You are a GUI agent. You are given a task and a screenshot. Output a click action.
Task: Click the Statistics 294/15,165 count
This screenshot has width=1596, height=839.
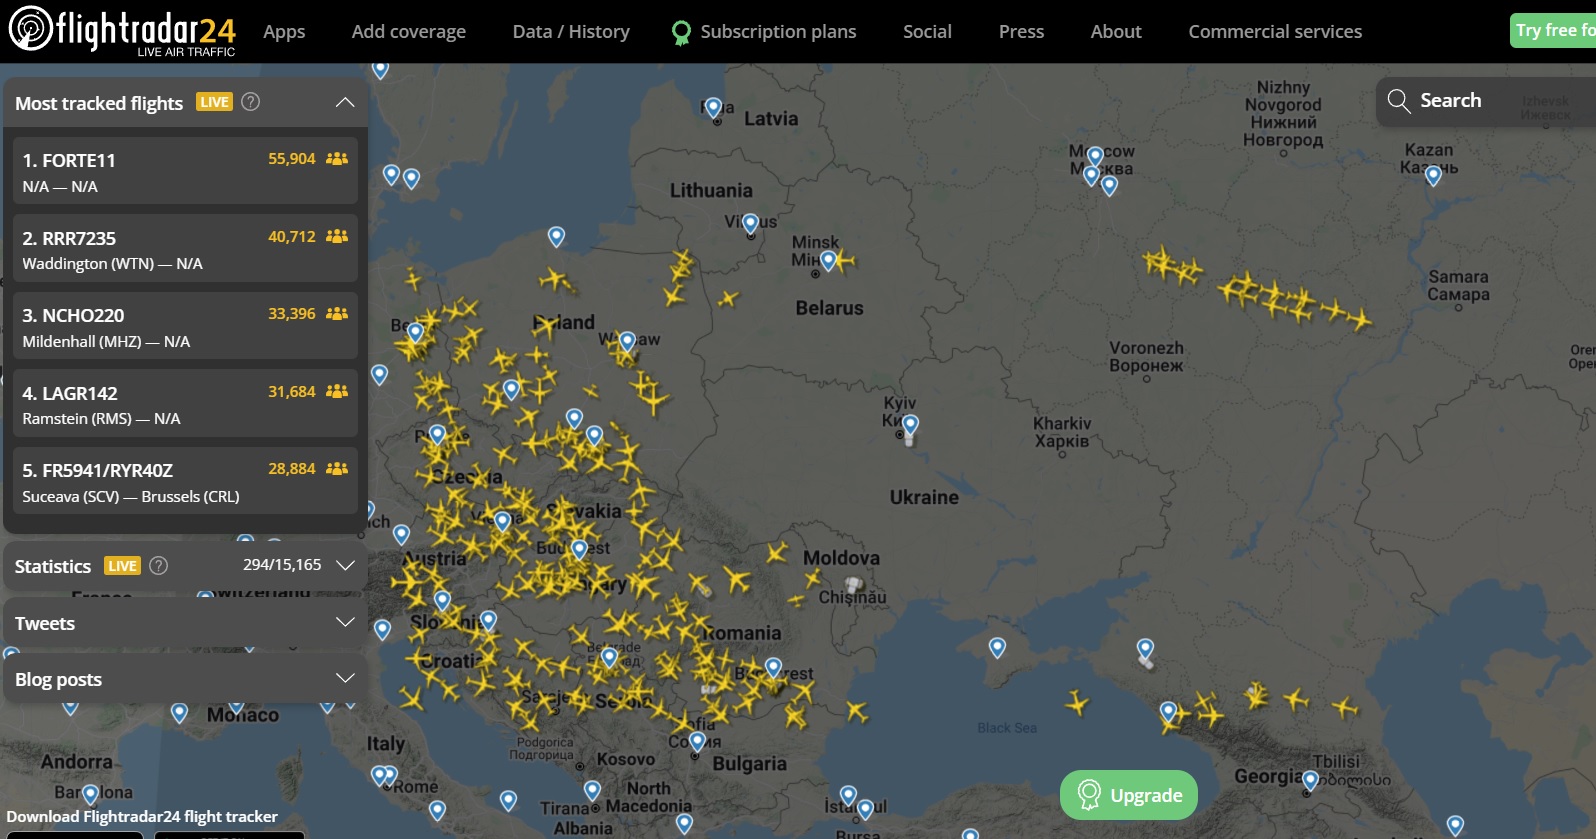pyautogui.click(x=282, y=565)
